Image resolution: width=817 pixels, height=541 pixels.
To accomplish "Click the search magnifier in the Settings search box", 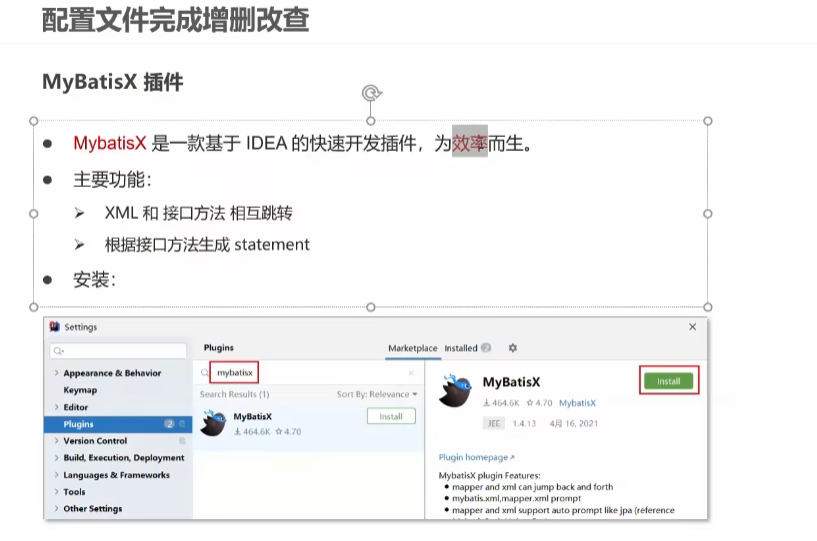I will [x=58, y=351].
